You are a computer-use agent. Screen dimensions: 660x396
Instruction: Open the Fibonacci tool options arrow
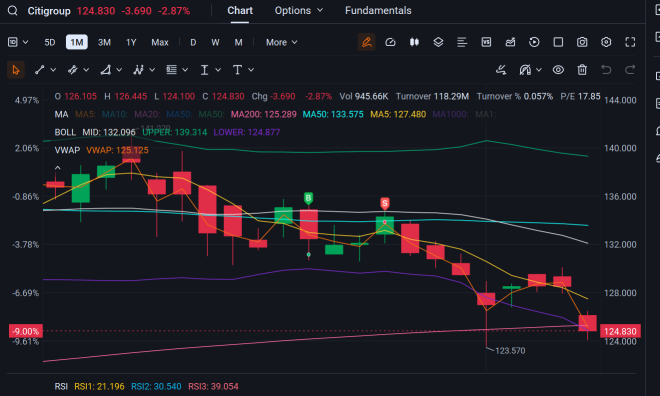pos(185,70)
